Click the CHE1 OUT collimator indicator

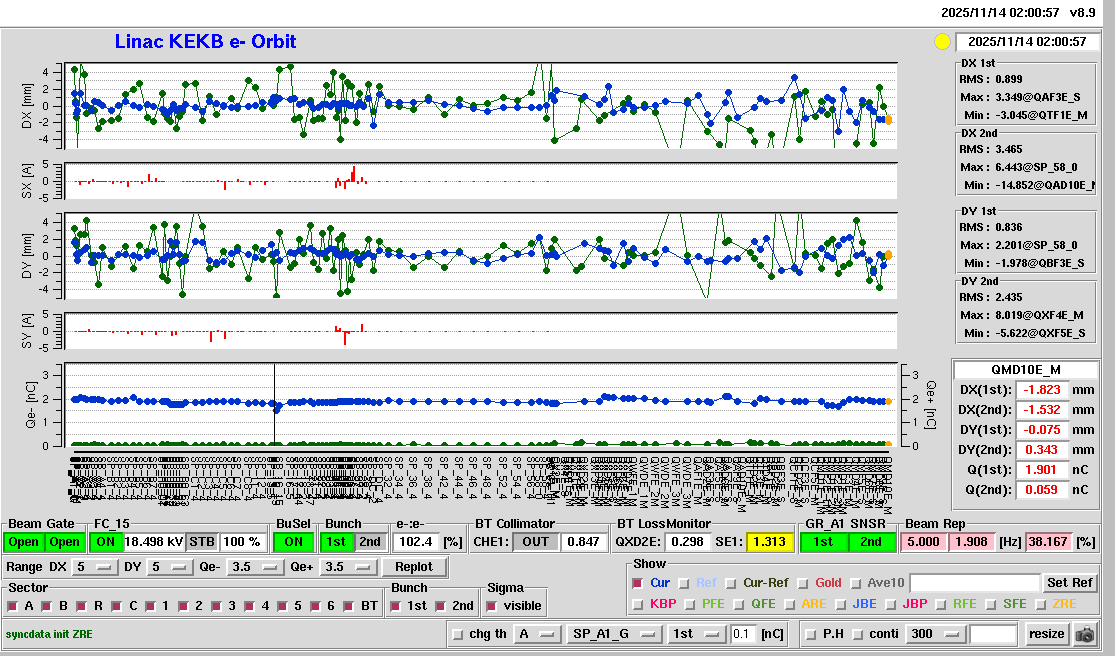(535, 542)
